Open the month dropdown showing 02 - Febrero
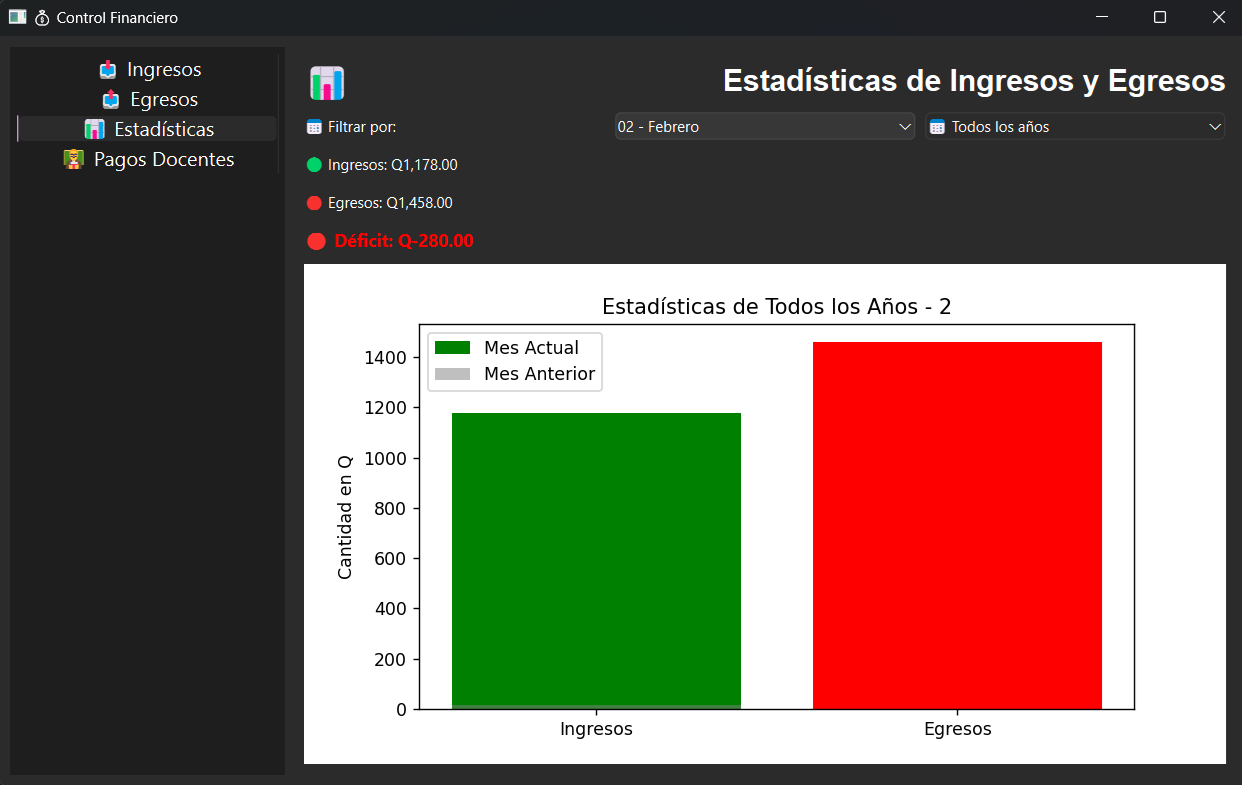Image resolution: width=1242 pixels, height=785 pixels. (764, 126)
